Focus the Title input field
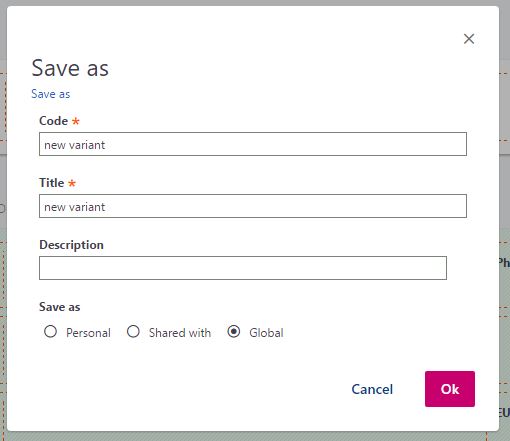510x441 pixels. pyautogui.click(x=253, y=206)
